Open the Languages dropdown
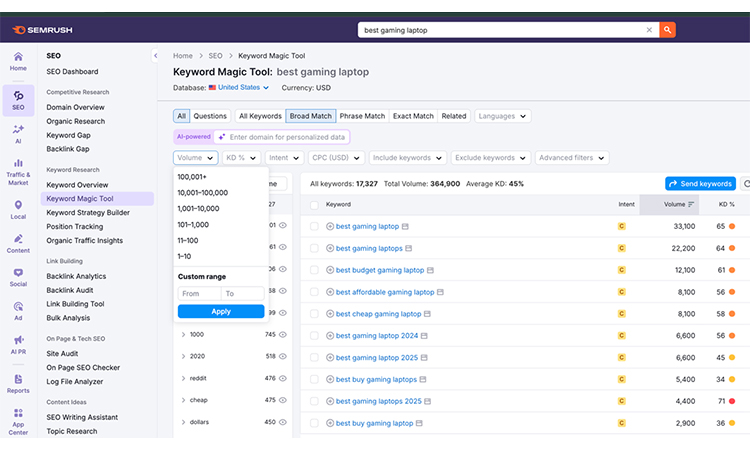 point(502,116)
